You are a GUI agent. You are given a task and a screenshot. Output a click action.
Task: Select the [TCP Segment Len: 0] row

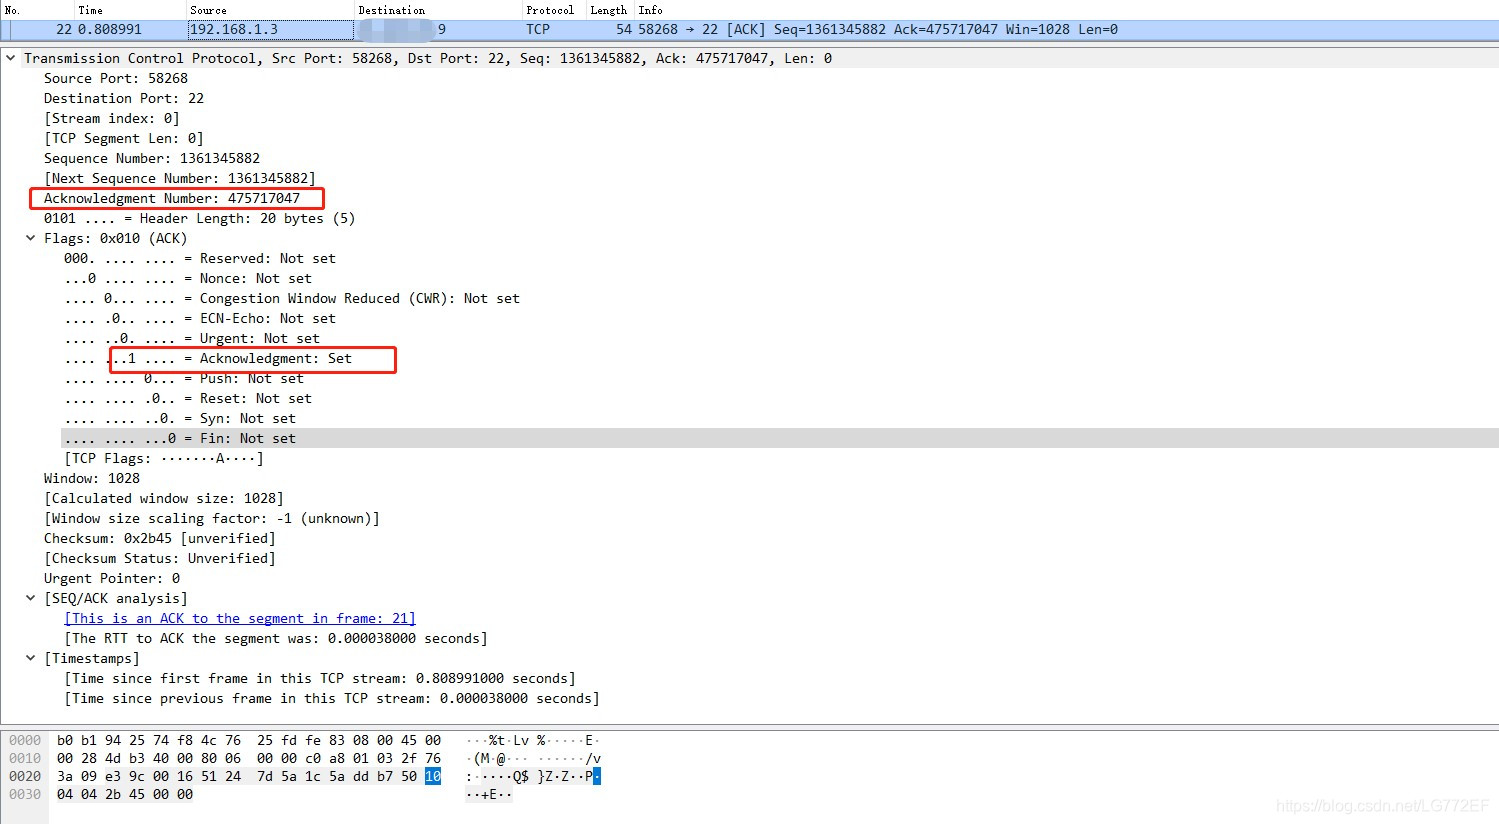124,138
